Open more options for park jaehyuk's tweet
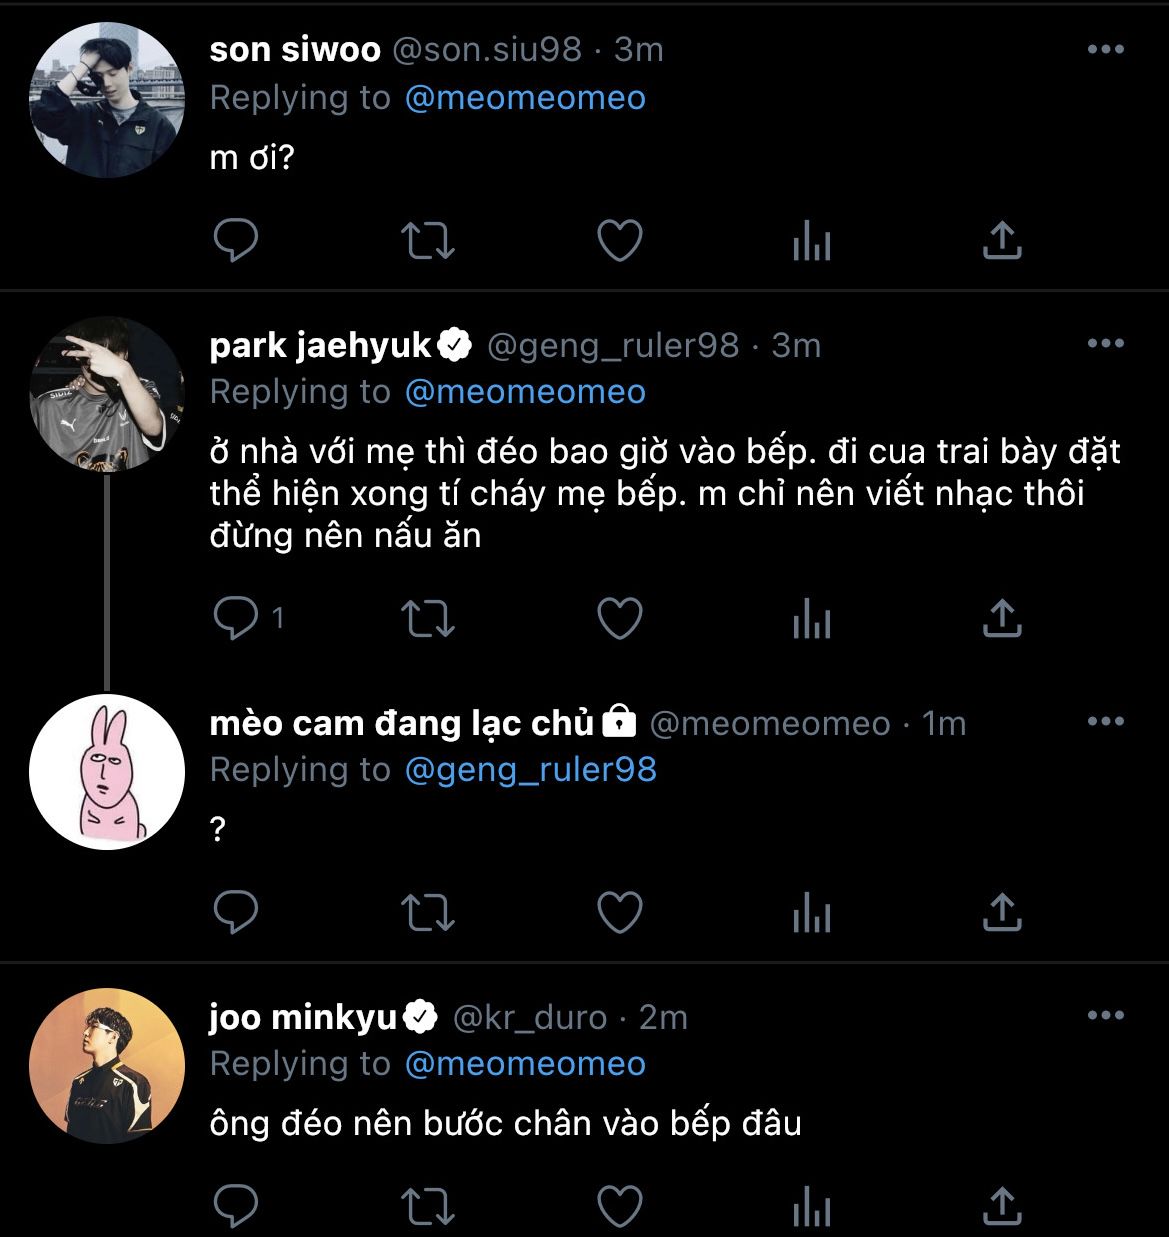 pyautogui.click(x=1105, y=344)
